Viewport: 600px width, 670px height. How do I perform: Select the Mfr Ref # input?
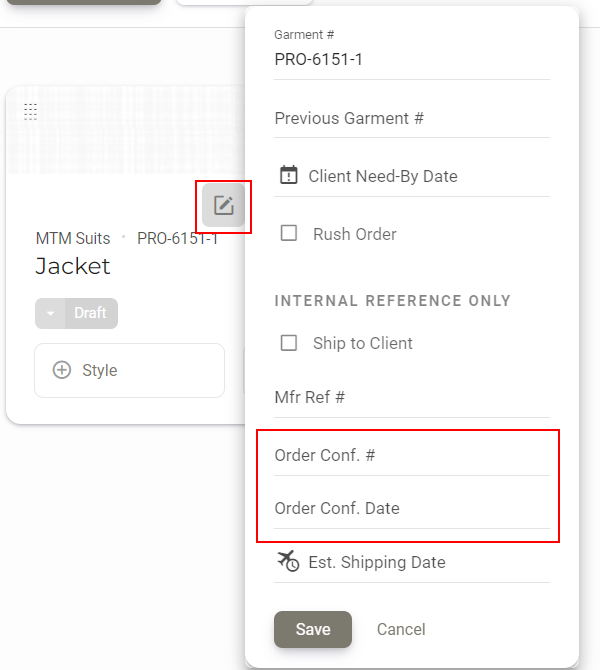[412, 397]
